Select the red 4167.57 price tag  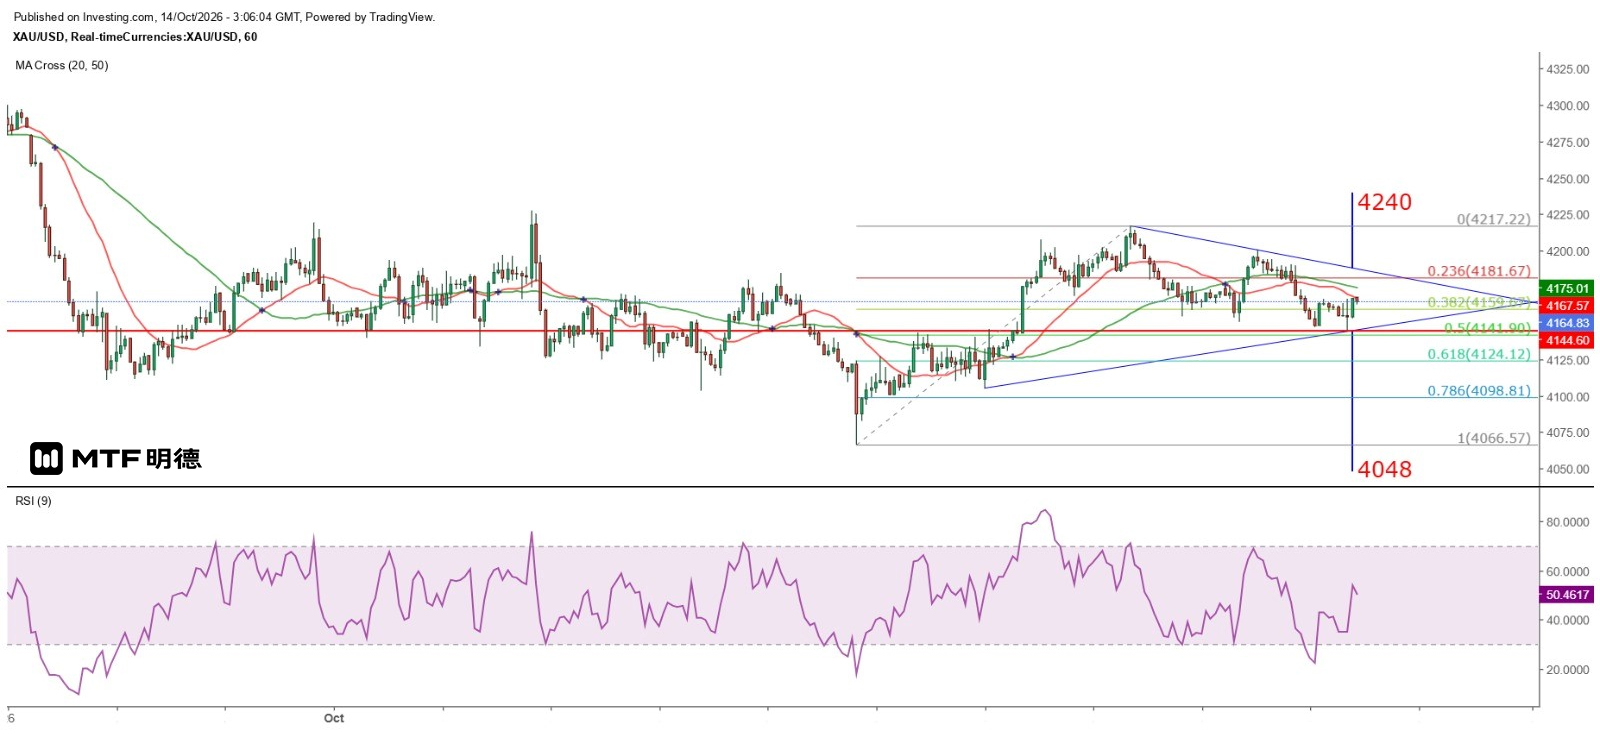tap(1567, 306)
